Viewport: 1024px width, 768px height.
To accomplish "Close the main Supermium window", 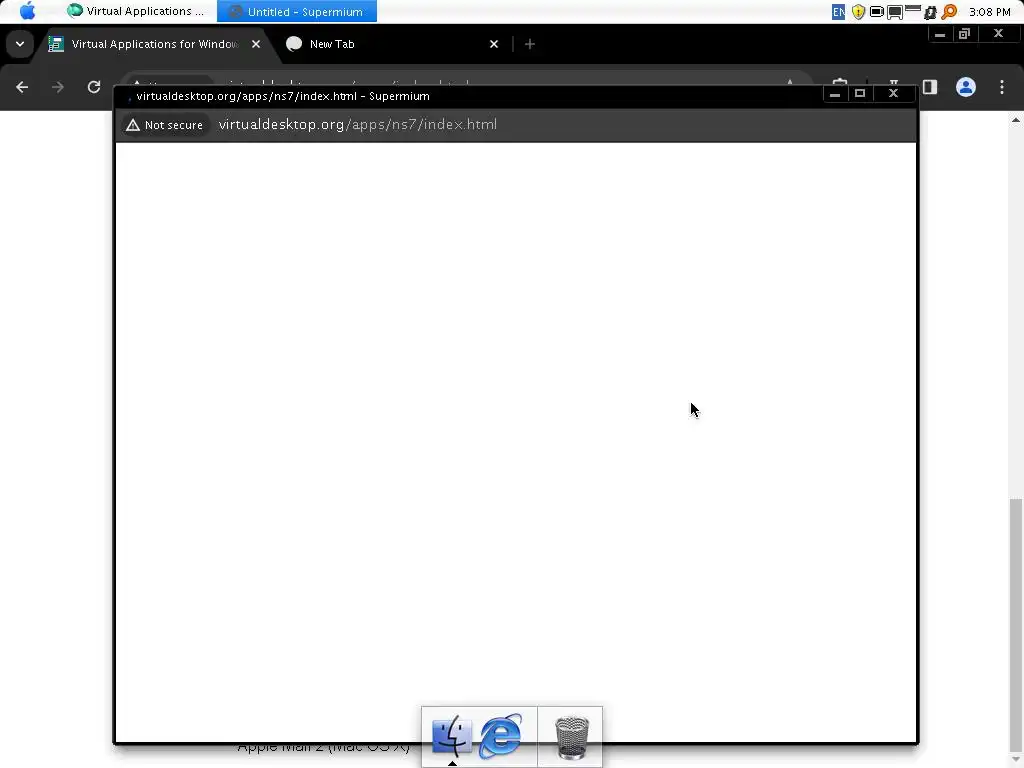I will tap(998, 33).
